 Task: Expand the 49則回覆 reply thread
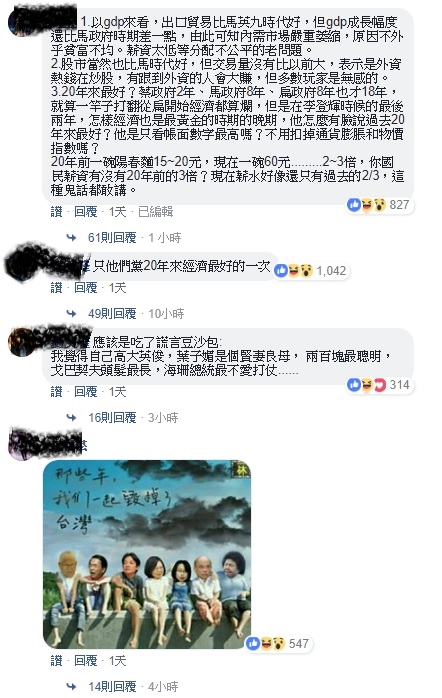(x=112, y=314)
